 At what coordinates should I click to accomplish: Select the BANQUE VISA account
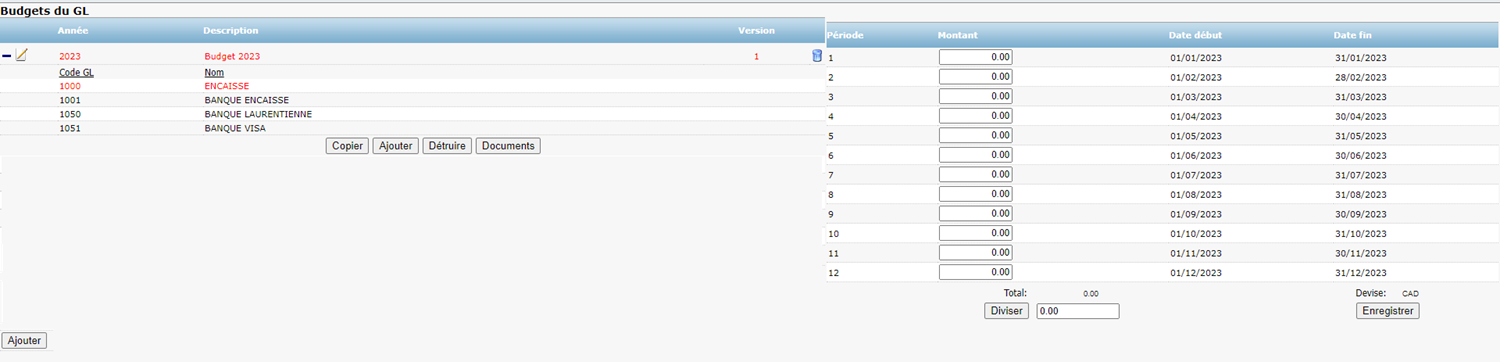(x=235, y=128)
